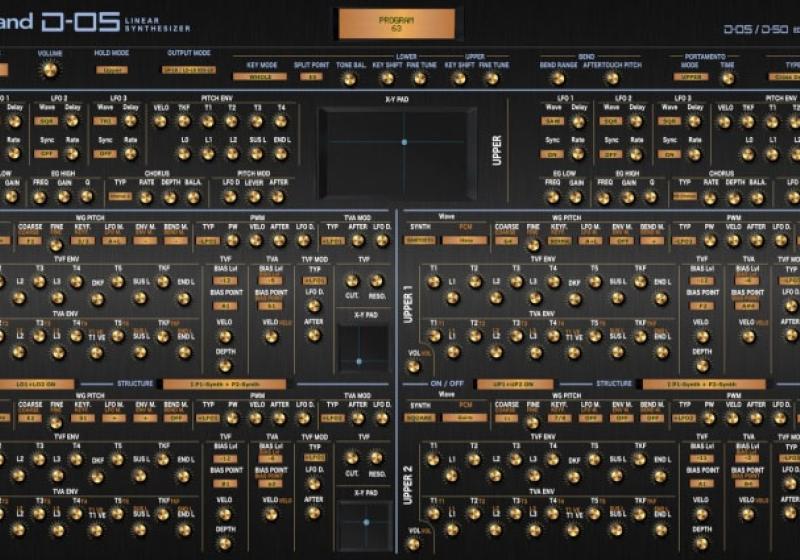800x560 pixels.
Task: Toggle Upper partials ON / OFF field
Action: coord(515,384)
